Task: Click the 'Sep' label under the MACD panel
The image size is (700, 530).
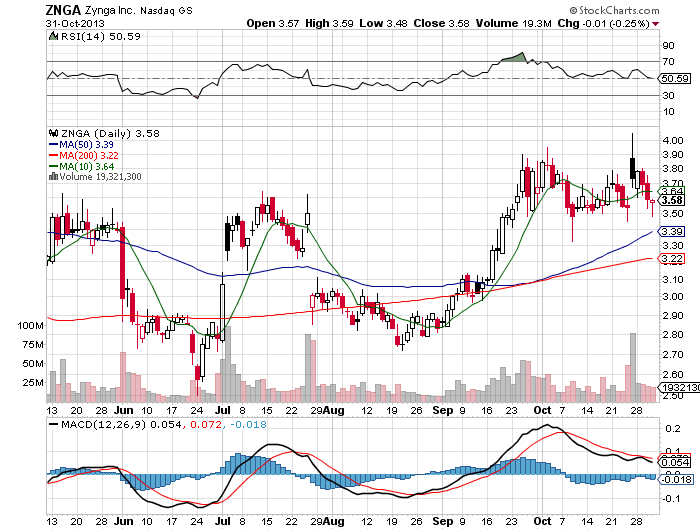Action: (x=443, y=521)
